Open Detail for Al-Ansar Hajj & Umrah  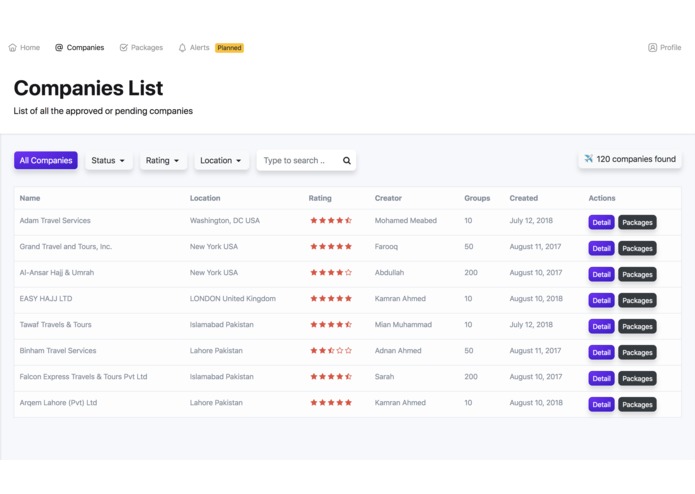tap(601, 274)
